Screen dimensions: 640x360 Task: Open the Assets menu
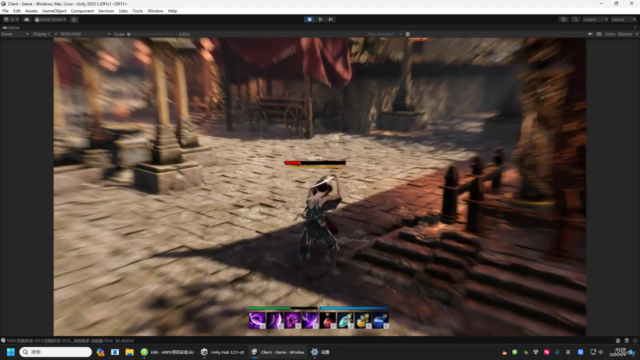tap(31, 11)
